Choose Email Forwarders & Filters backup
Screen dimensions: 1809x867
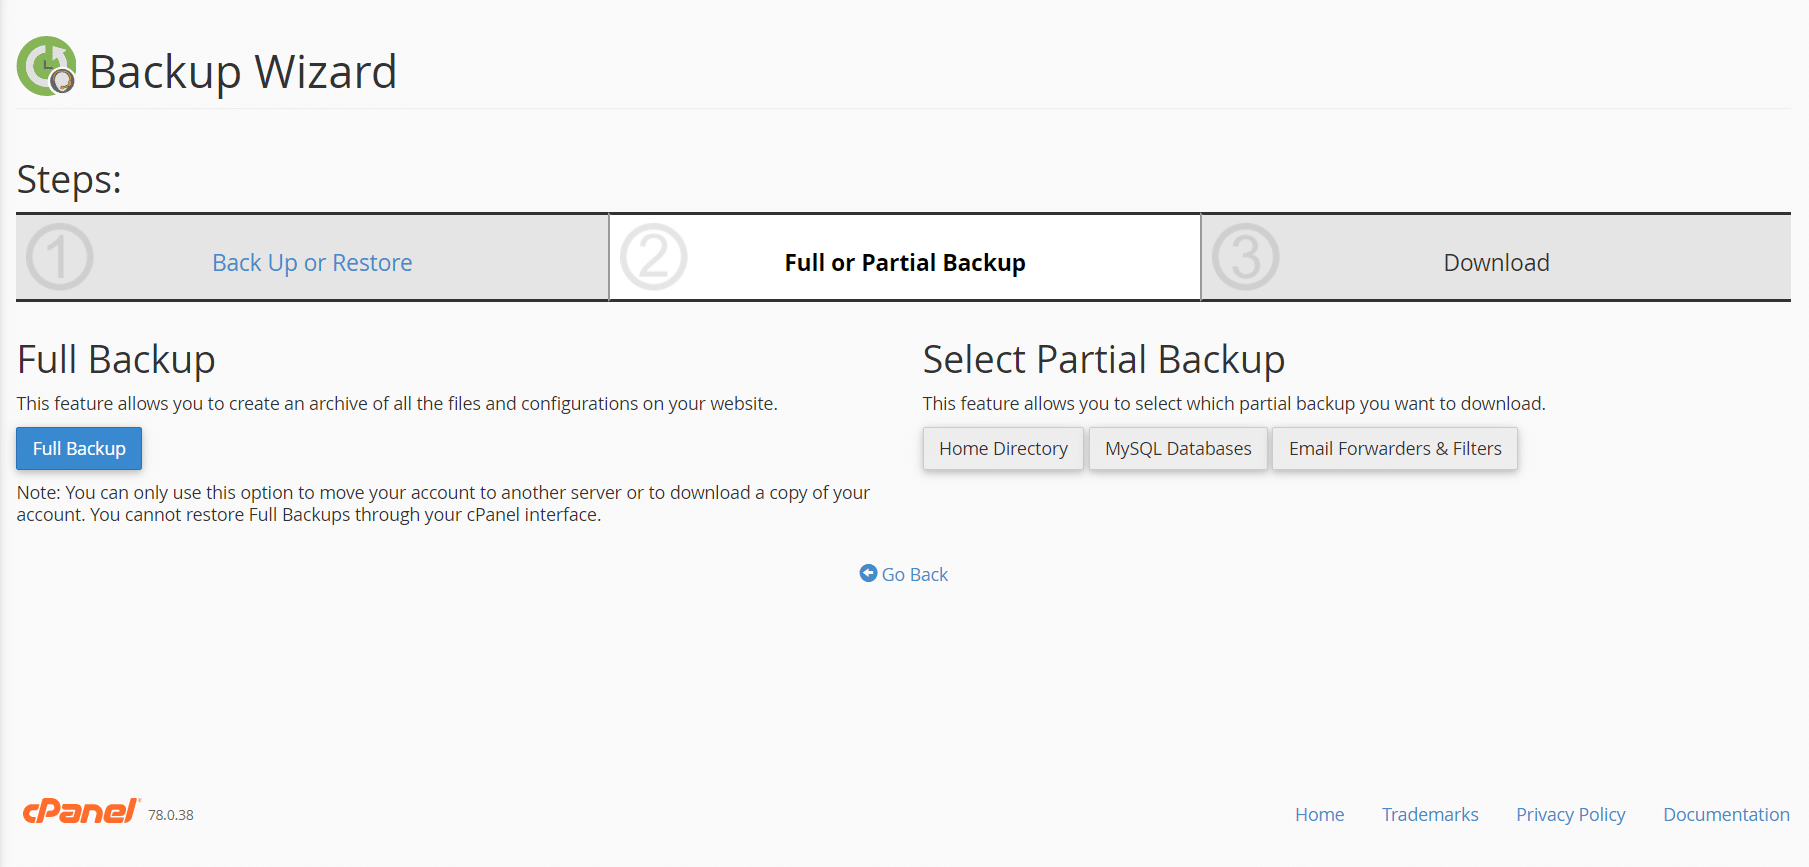(x=1395, y=449)
